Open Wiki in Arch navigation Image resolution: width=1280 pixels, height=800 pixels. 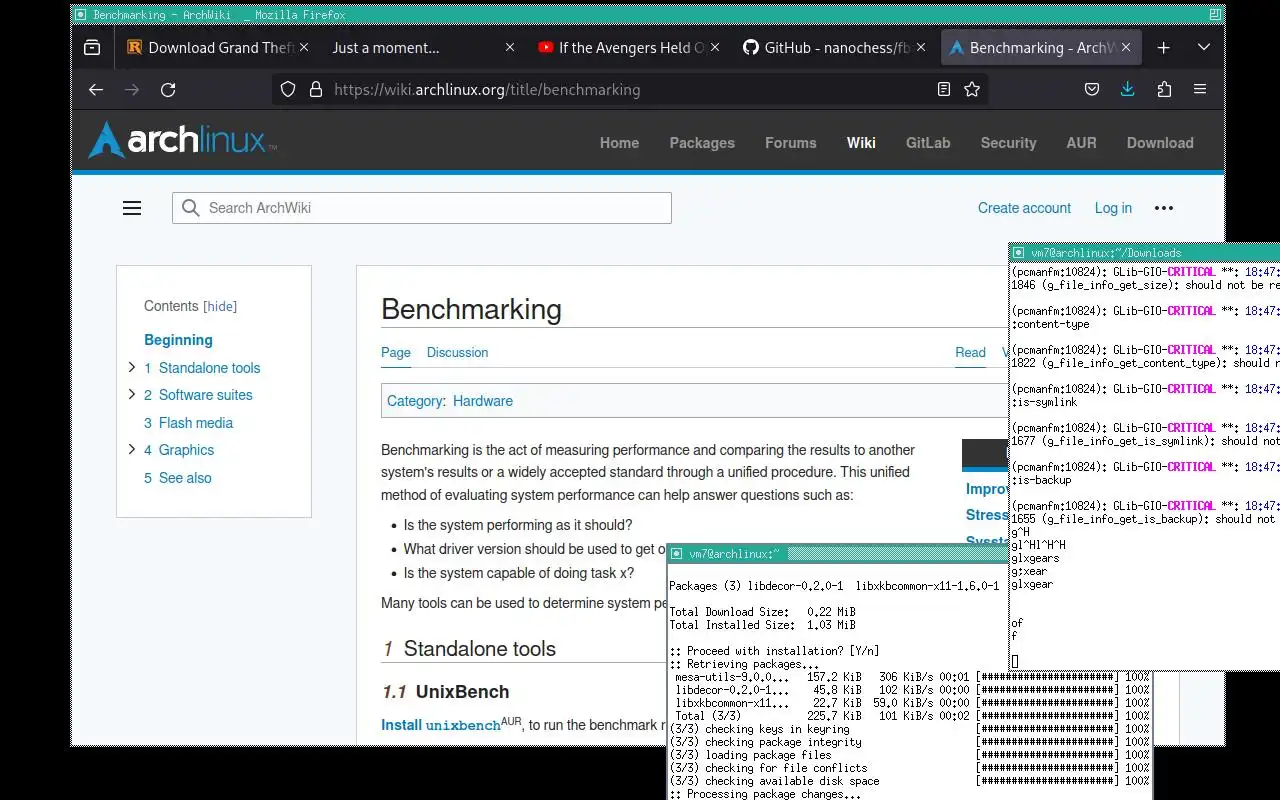[x=861, y=143]
